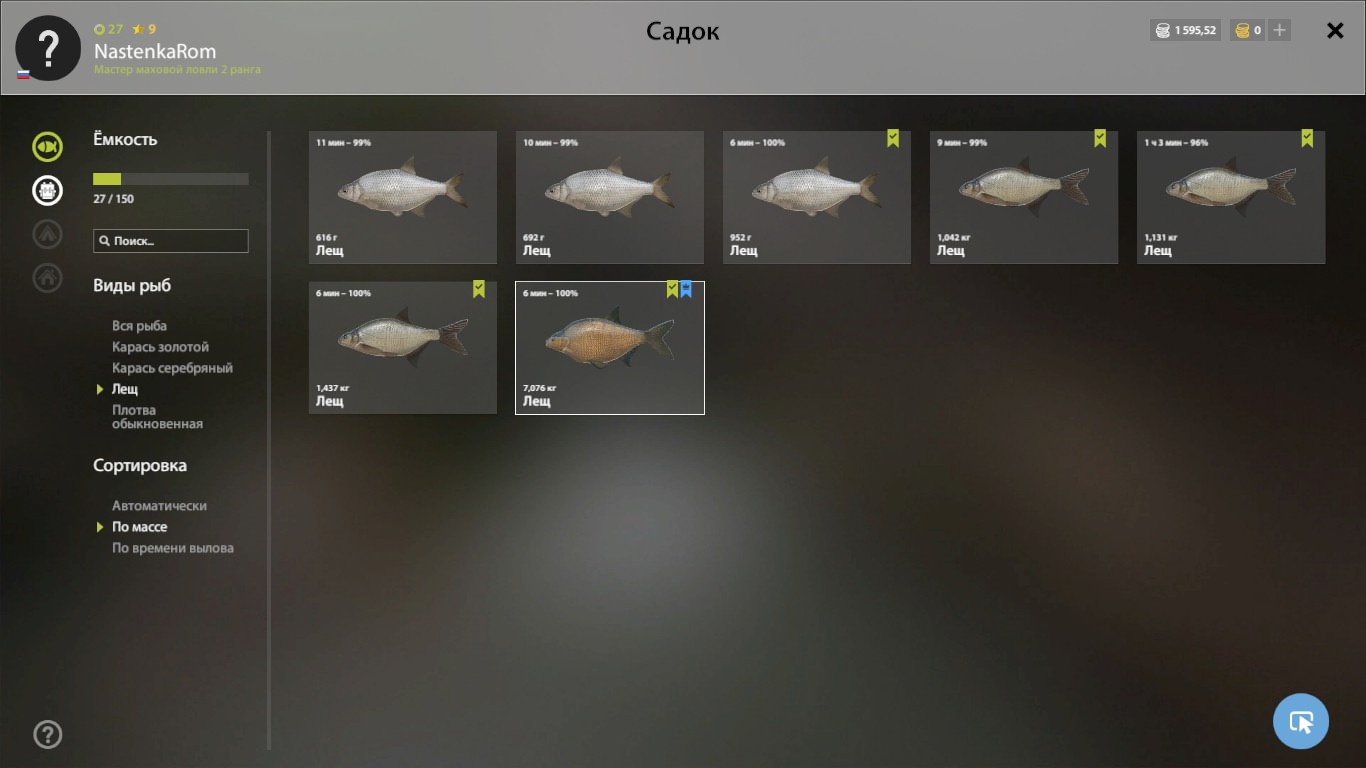Click the blue cursor selection button

[1301, 721]
